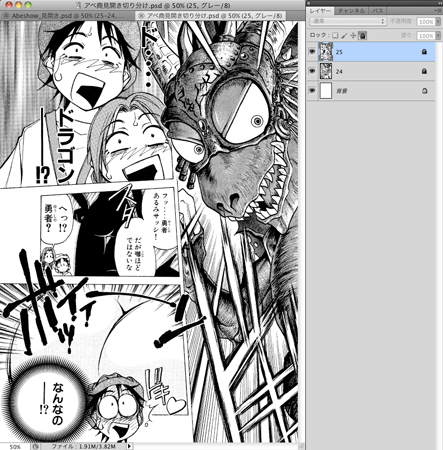This screenshot has width=443, height=450.
Task: Click the status bar preview icon beside 50%
Action: (x=36, y=446)
